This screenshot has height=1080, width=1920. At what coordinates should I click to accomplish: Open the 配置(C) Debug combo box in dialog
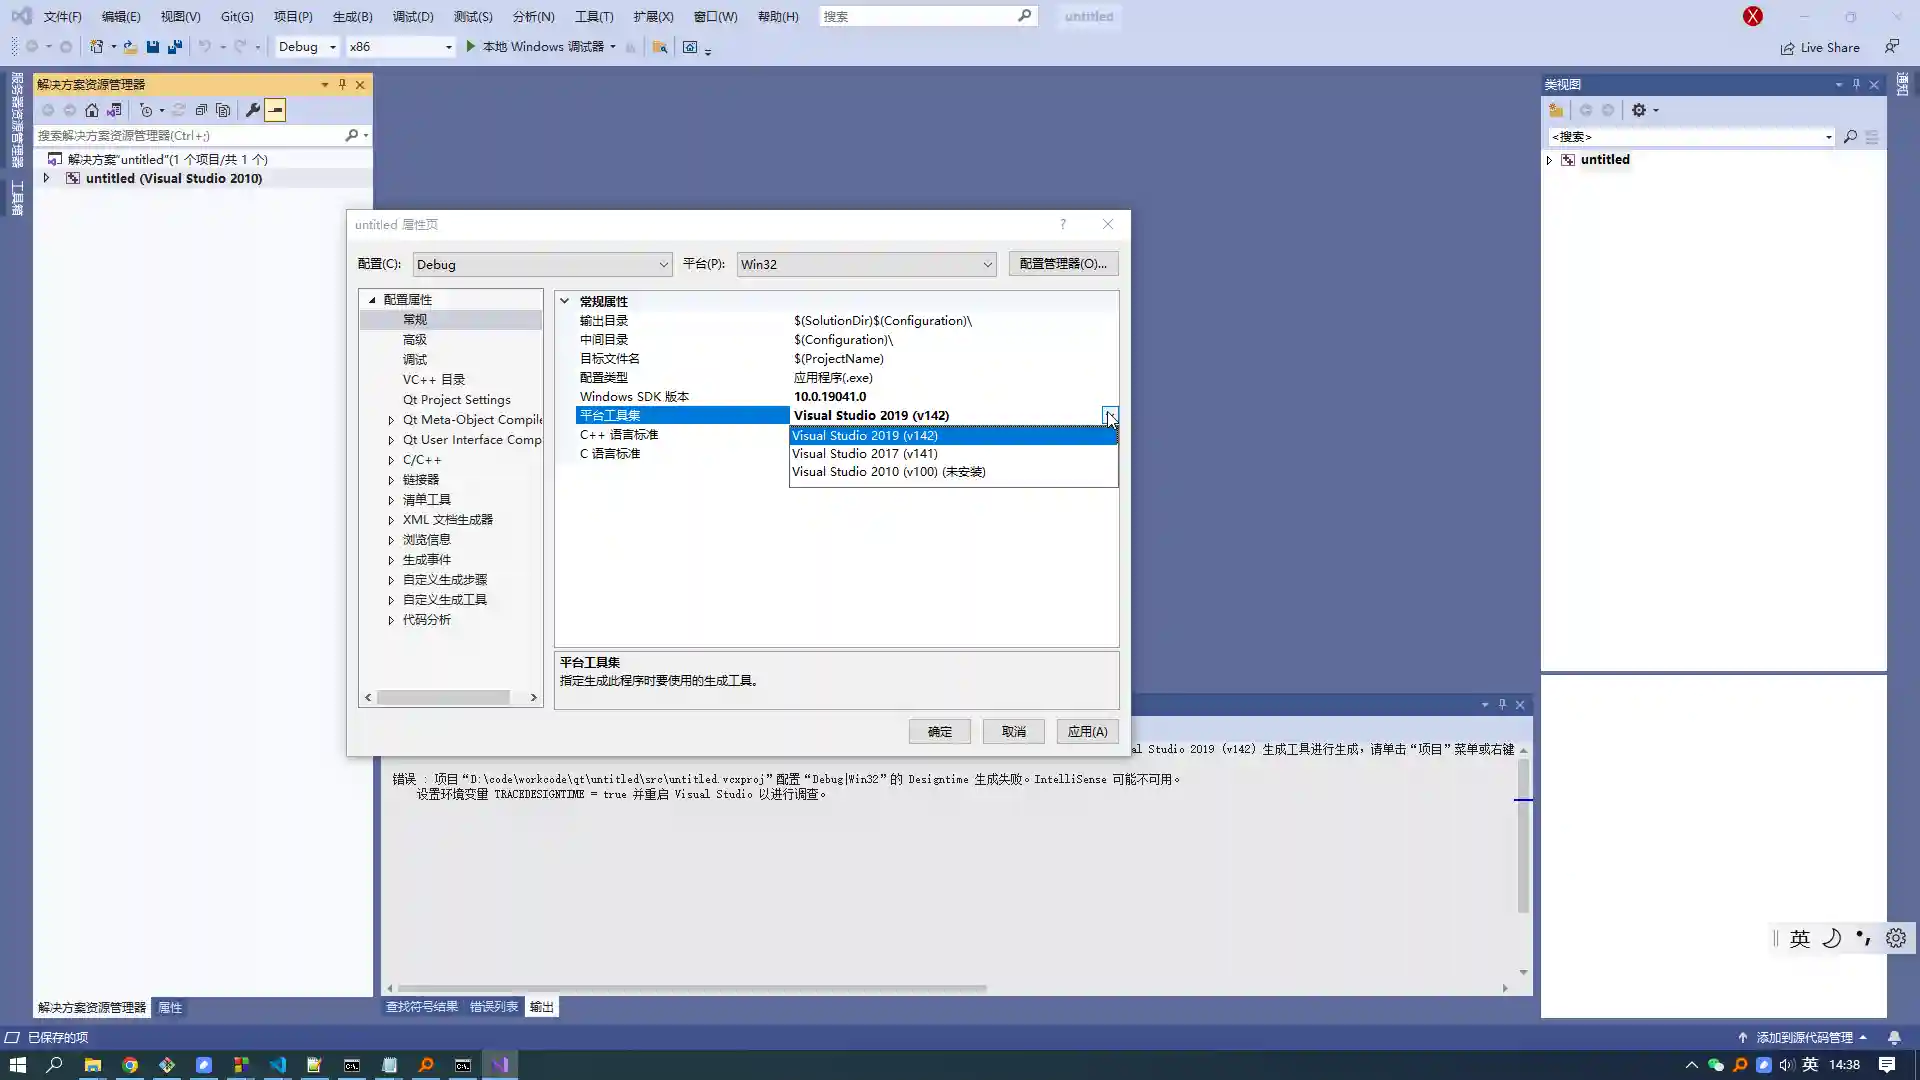pyautogui.click(x=542, y=264)
